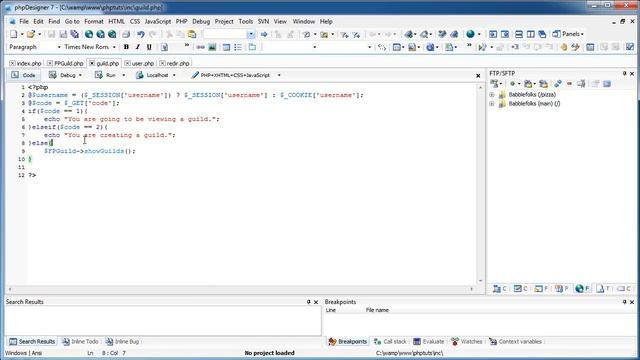The height and width of the screenshot is (360, 640).
Task: Click the green add icon in FTP panel
Action: (512, 84)
